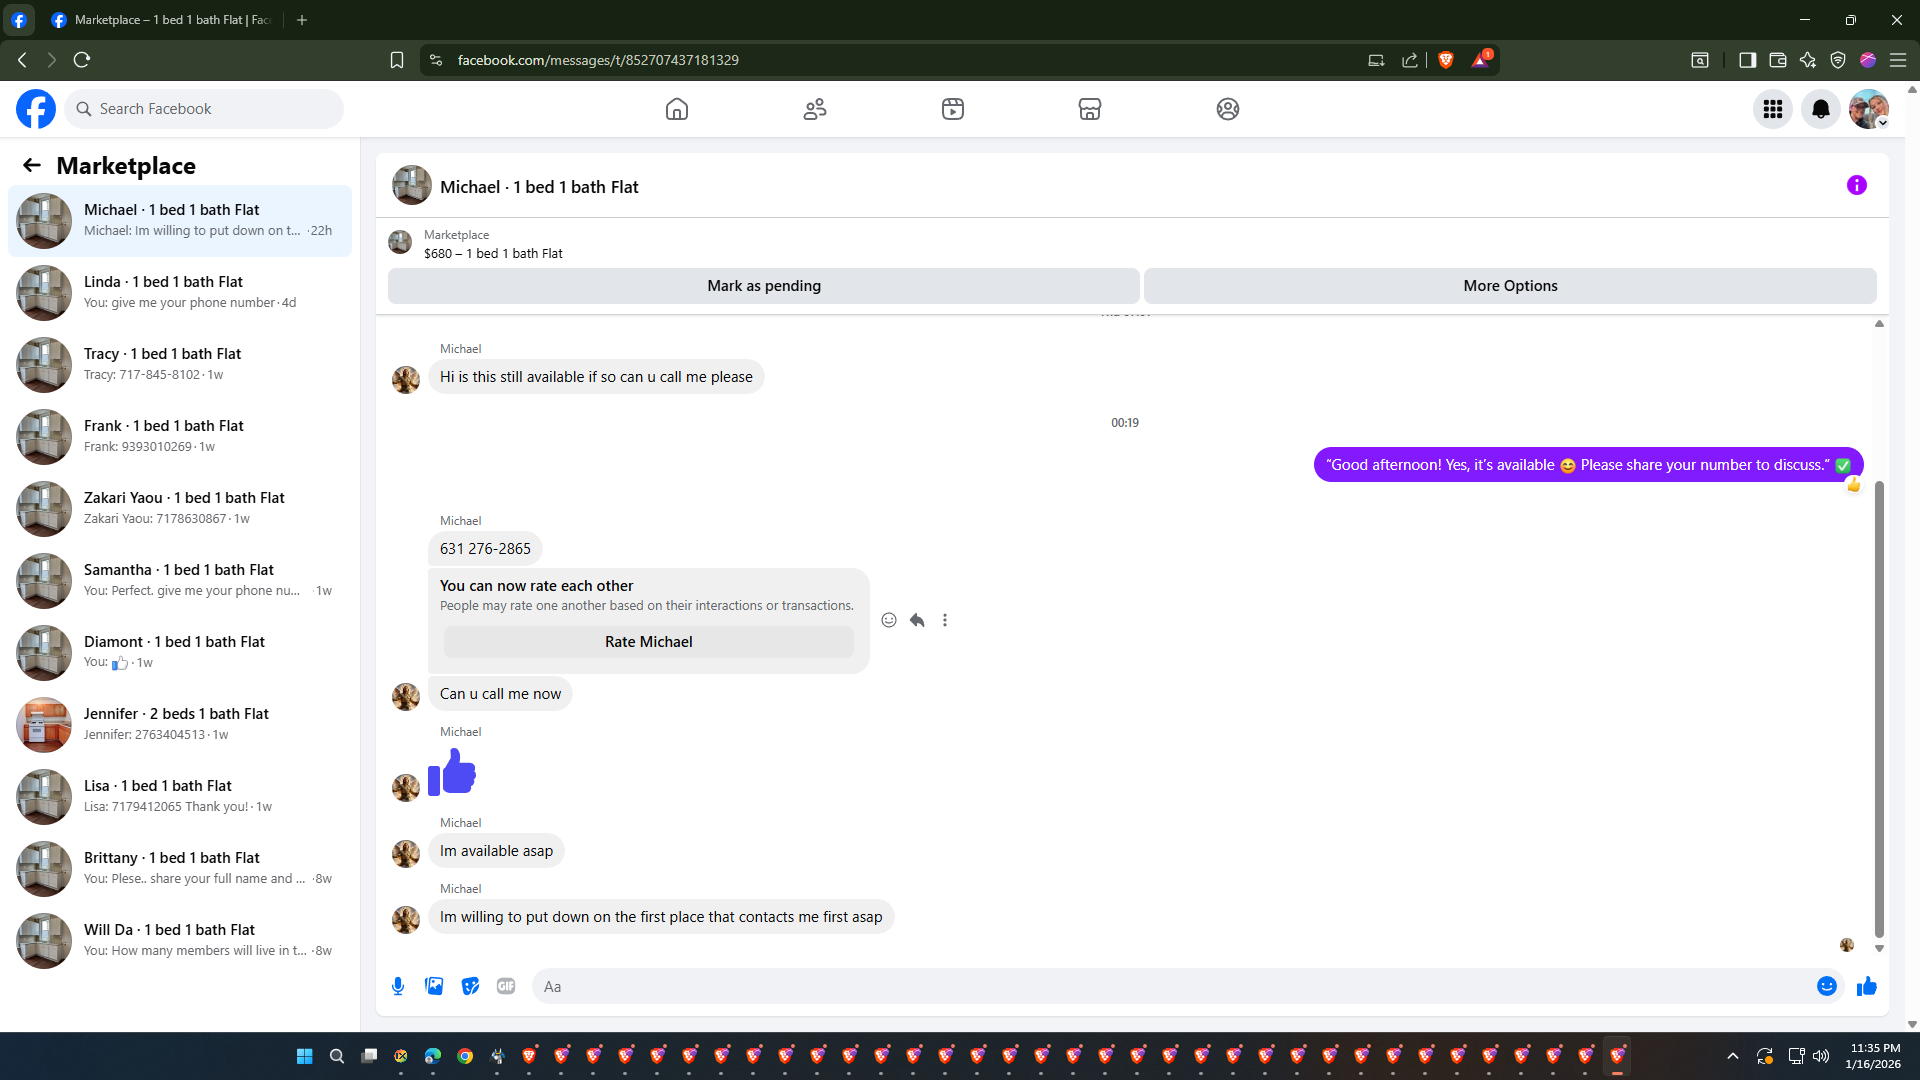Show hidden system tray icons

coord(1733,1056)
